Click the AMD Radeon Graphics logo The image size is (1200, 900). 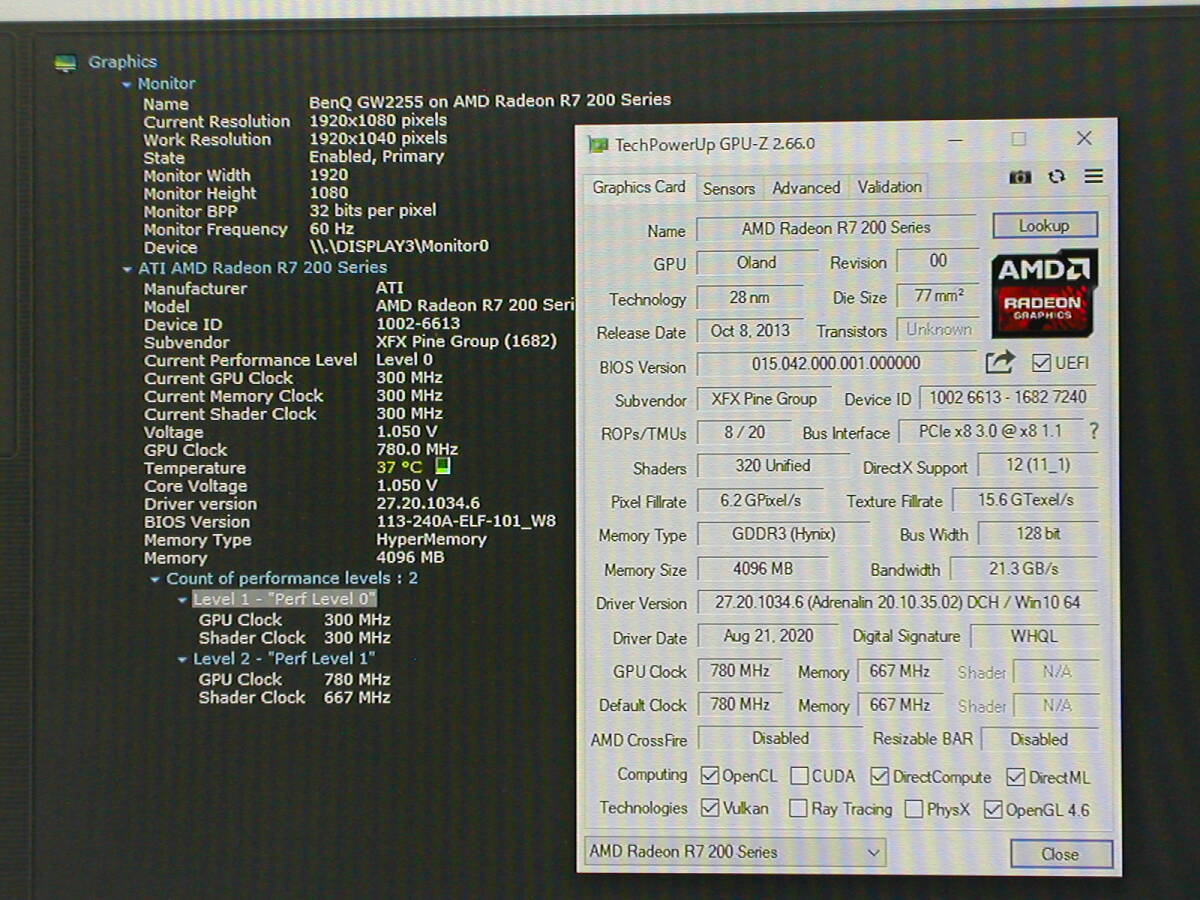1044,292
